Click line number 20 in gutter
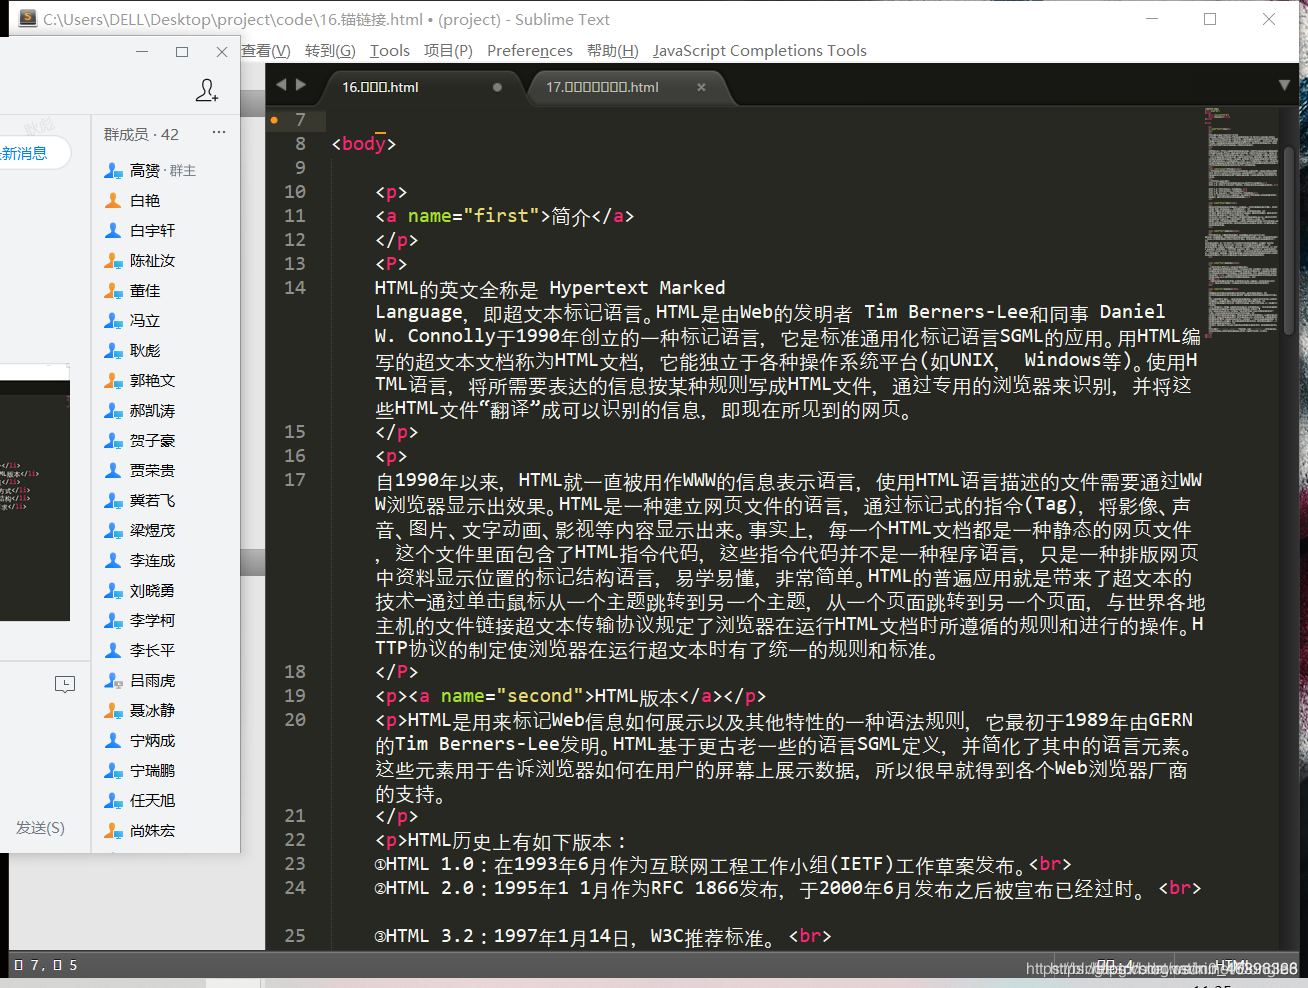Viewport: 1308px width, 988px height. [x=295, y=720]
